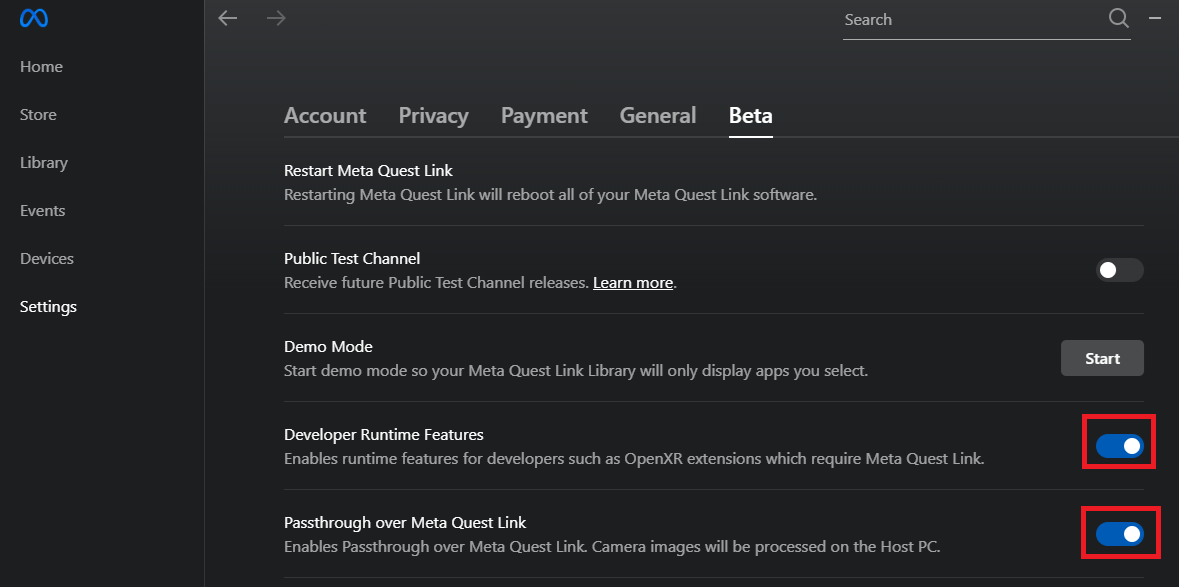Click the search magnifier icon
This screenshot has width=1179, height=587.
pos(1119,18)
